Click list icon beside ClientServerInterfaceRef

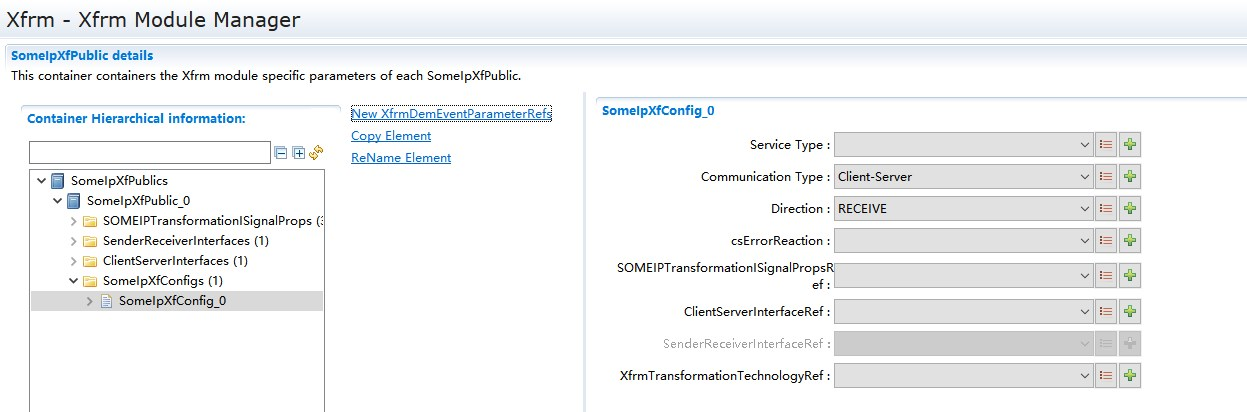[x=1106, y=311]
